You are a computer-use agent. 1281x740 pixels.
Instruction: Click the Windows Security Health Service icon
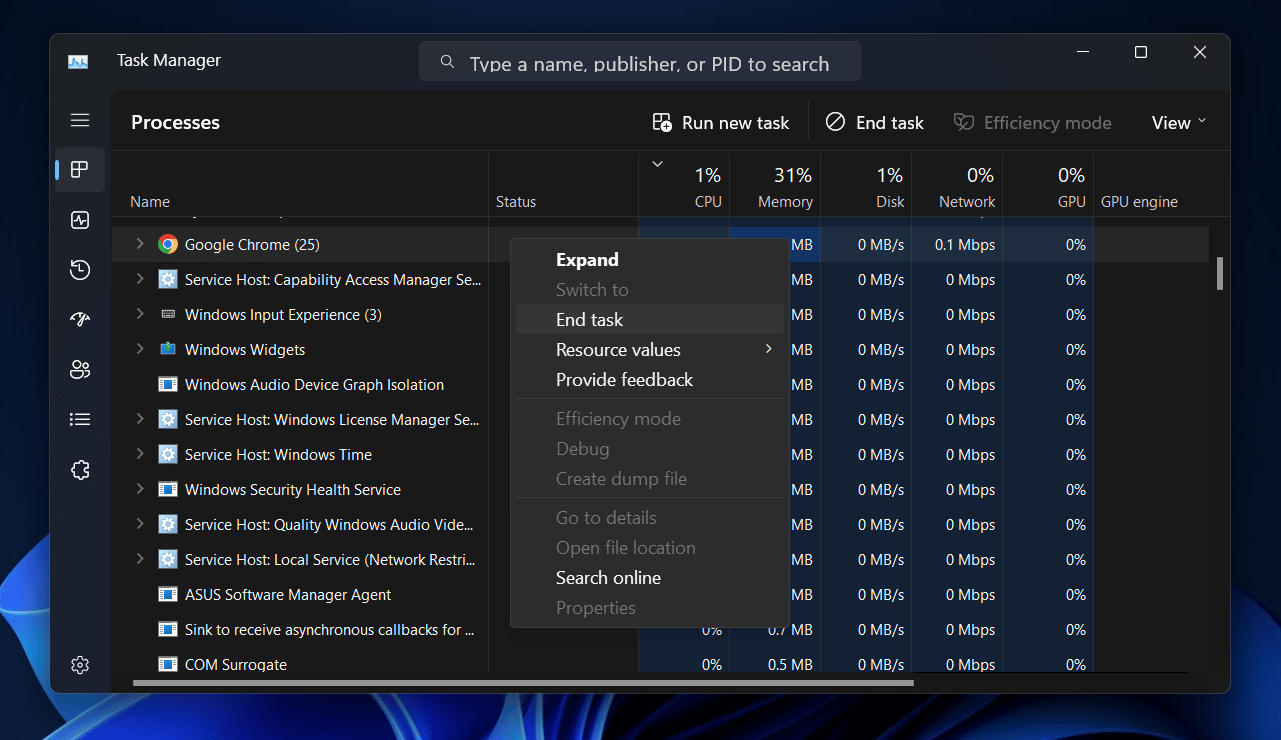[168, 490]
